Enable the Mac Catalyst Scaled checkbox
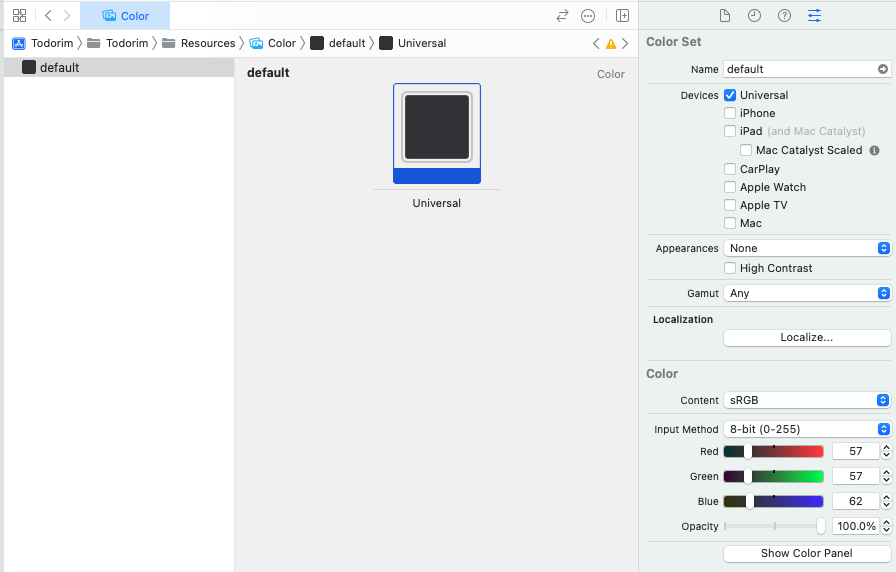 [x=746, y=150]
